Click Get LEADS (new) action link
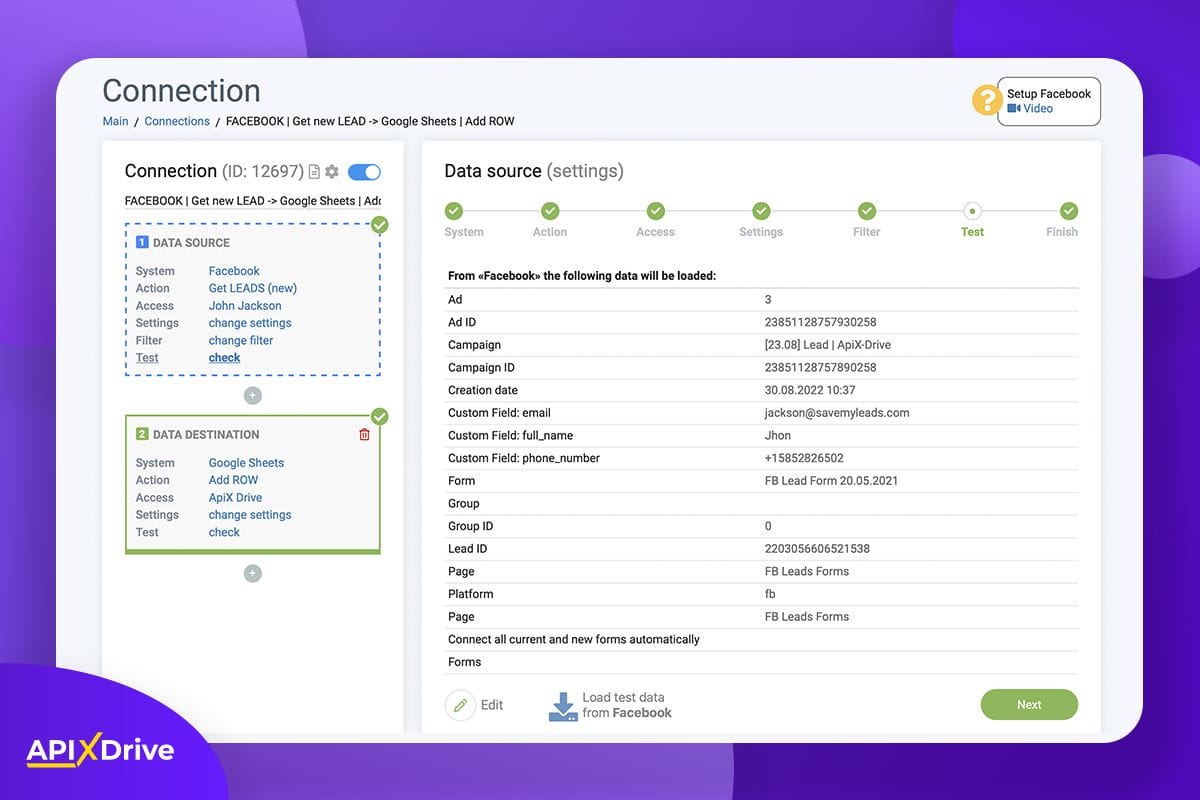1200x800 pixels. [x=252, y=288]
